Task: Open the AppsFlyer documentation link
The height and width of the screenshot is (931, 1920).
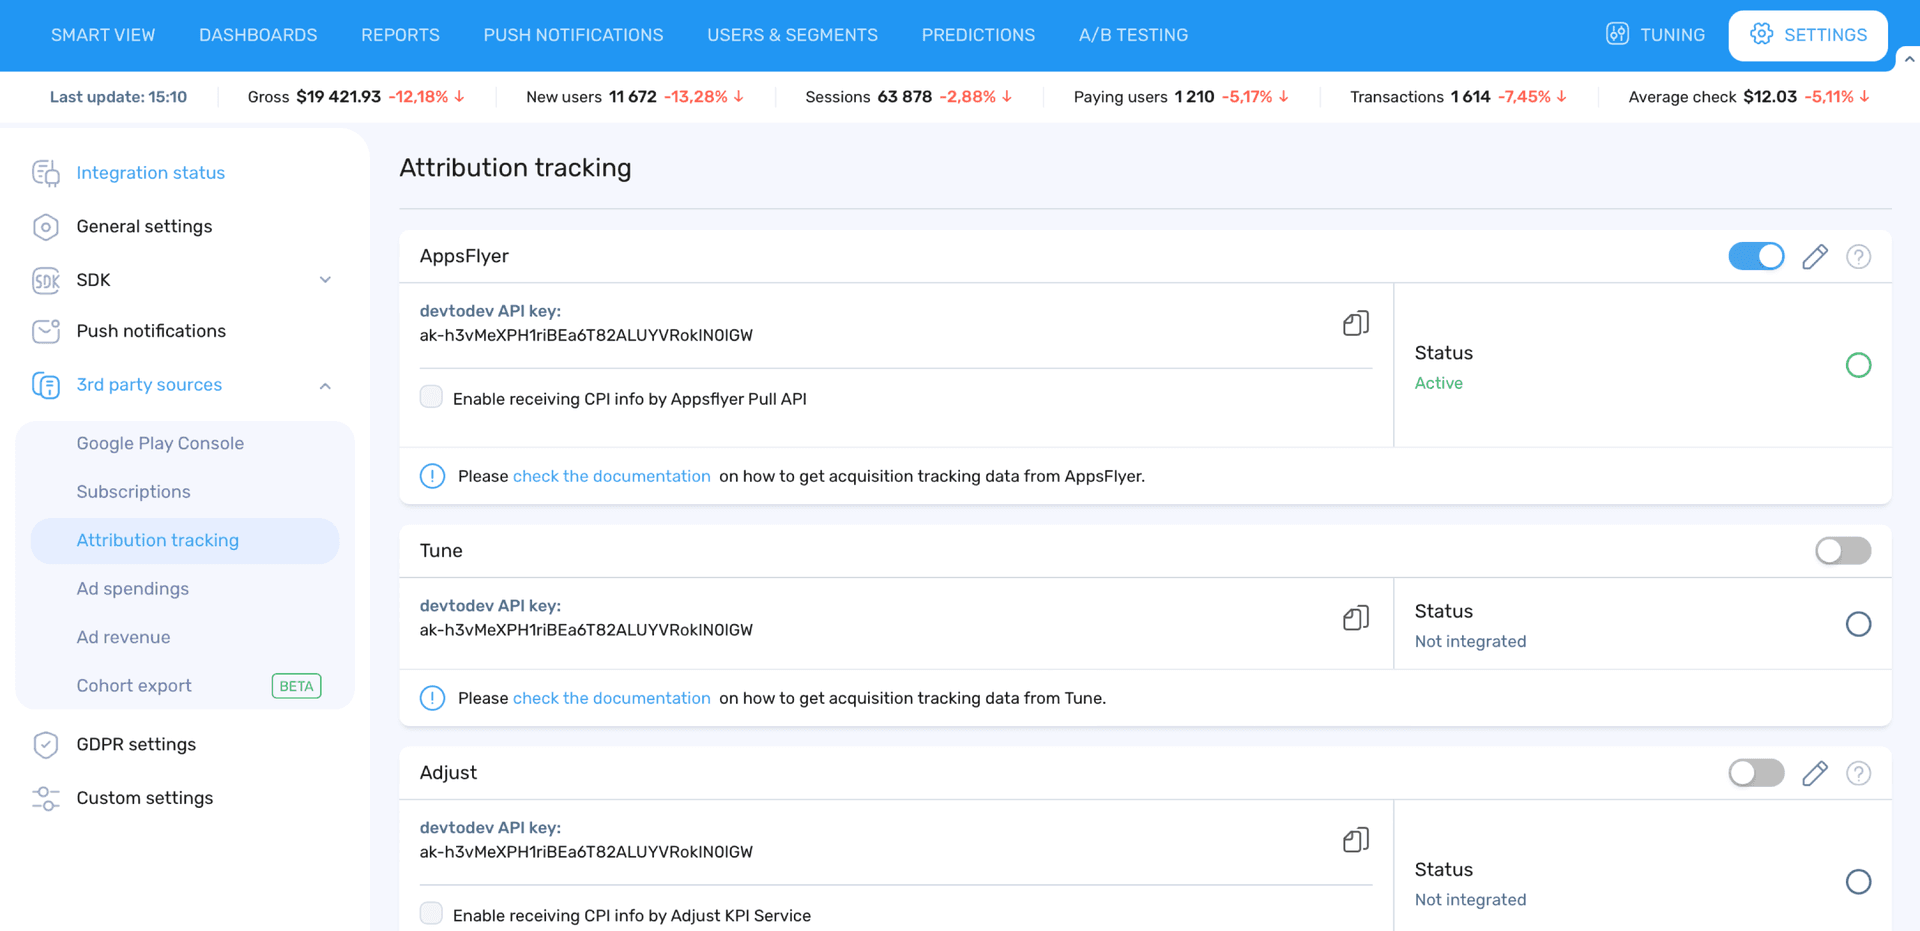Action: click(x=611, y=476)
